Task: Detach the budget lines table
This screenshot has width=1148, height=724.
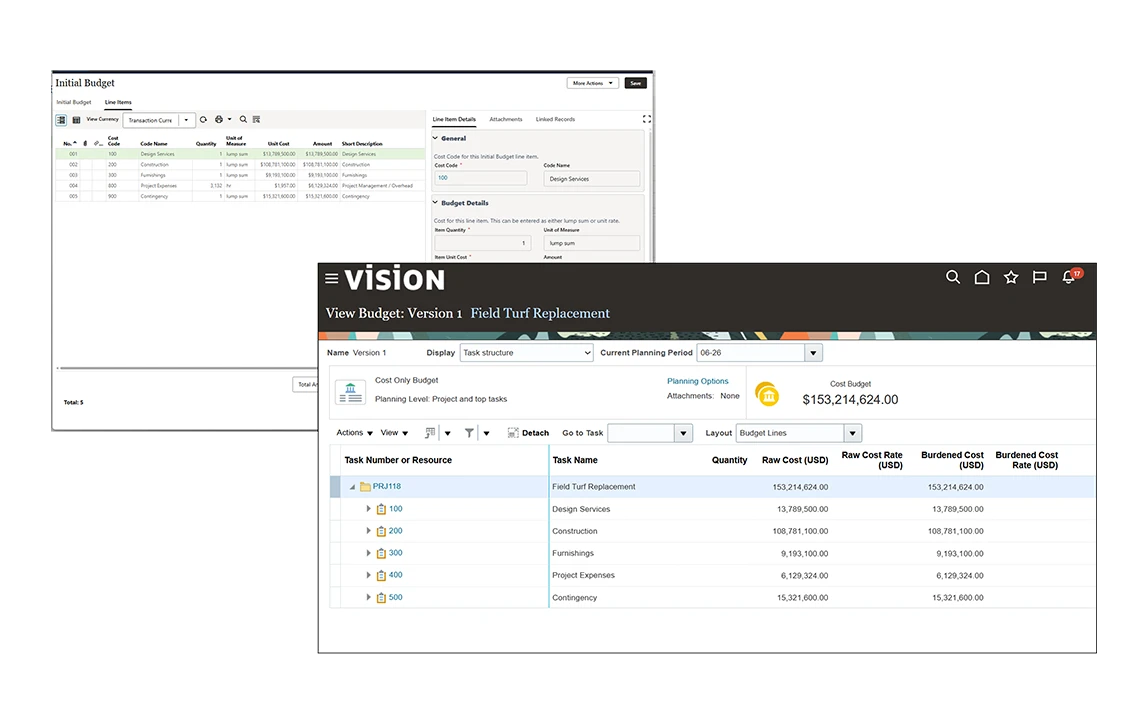Action: (528, 433)
